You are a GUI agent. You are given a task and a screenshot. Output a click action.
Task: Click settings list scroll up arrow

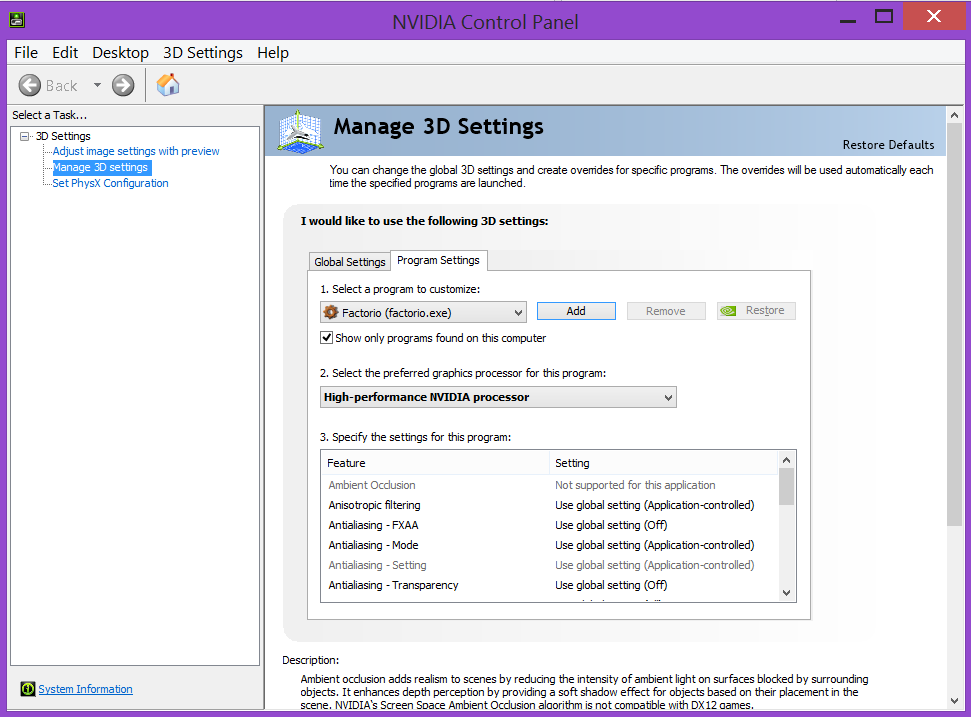pyautogui.click(x=786, y=460)
